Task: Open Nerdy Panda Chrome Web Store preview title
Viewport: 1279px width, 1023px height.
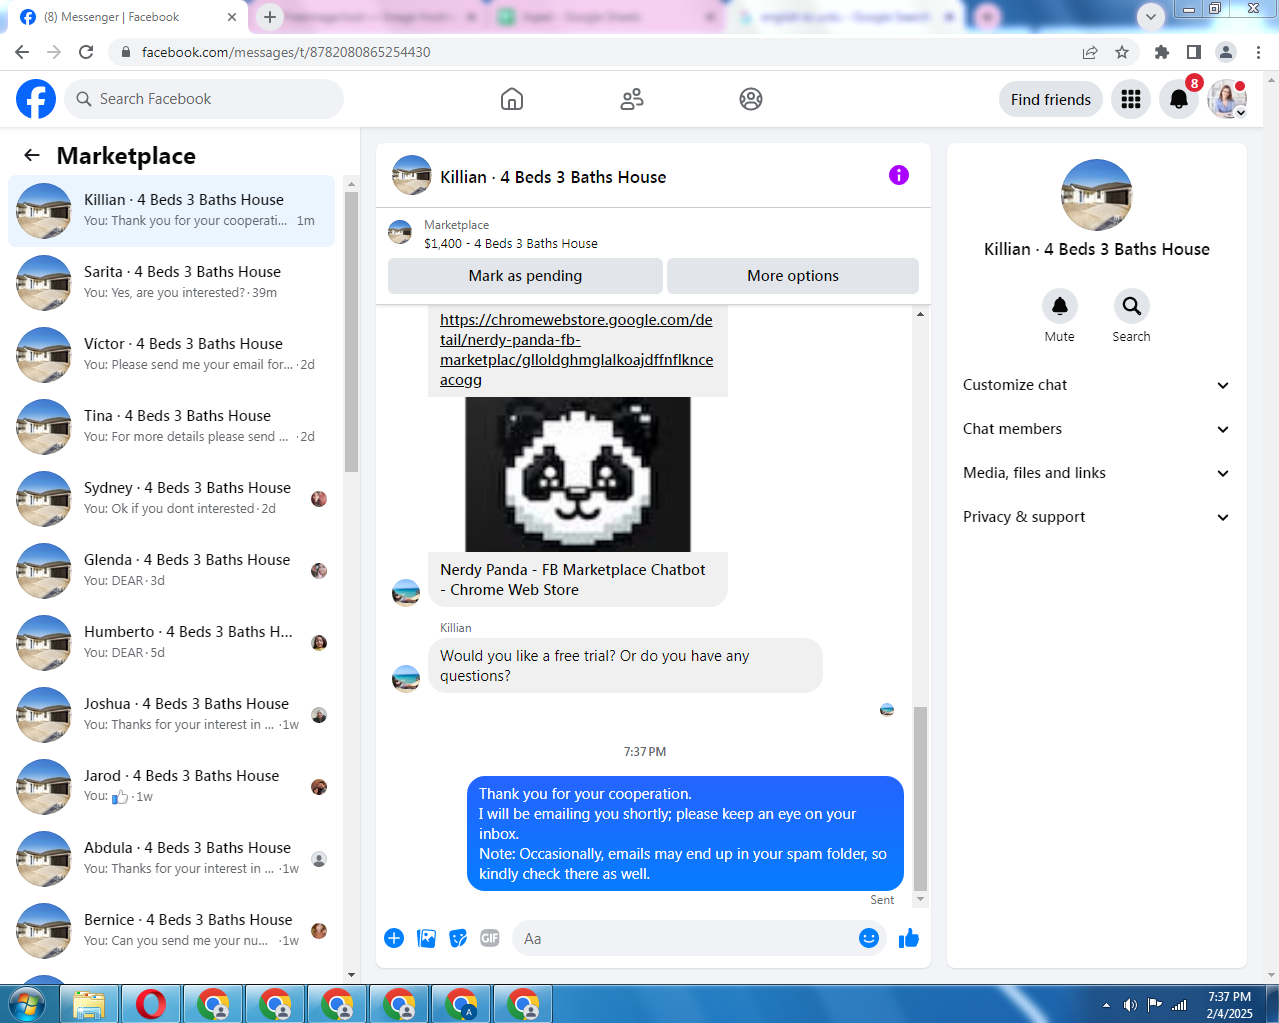Action: click(573, 580)
